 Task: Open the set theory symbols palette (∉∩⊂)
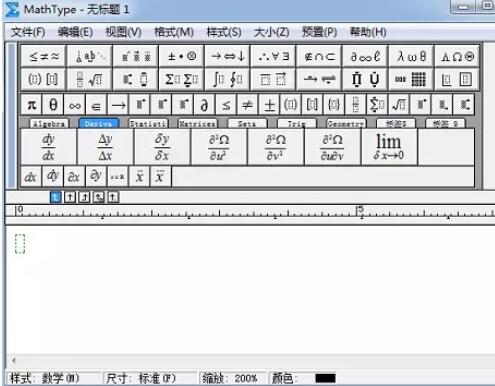(319, 56)
